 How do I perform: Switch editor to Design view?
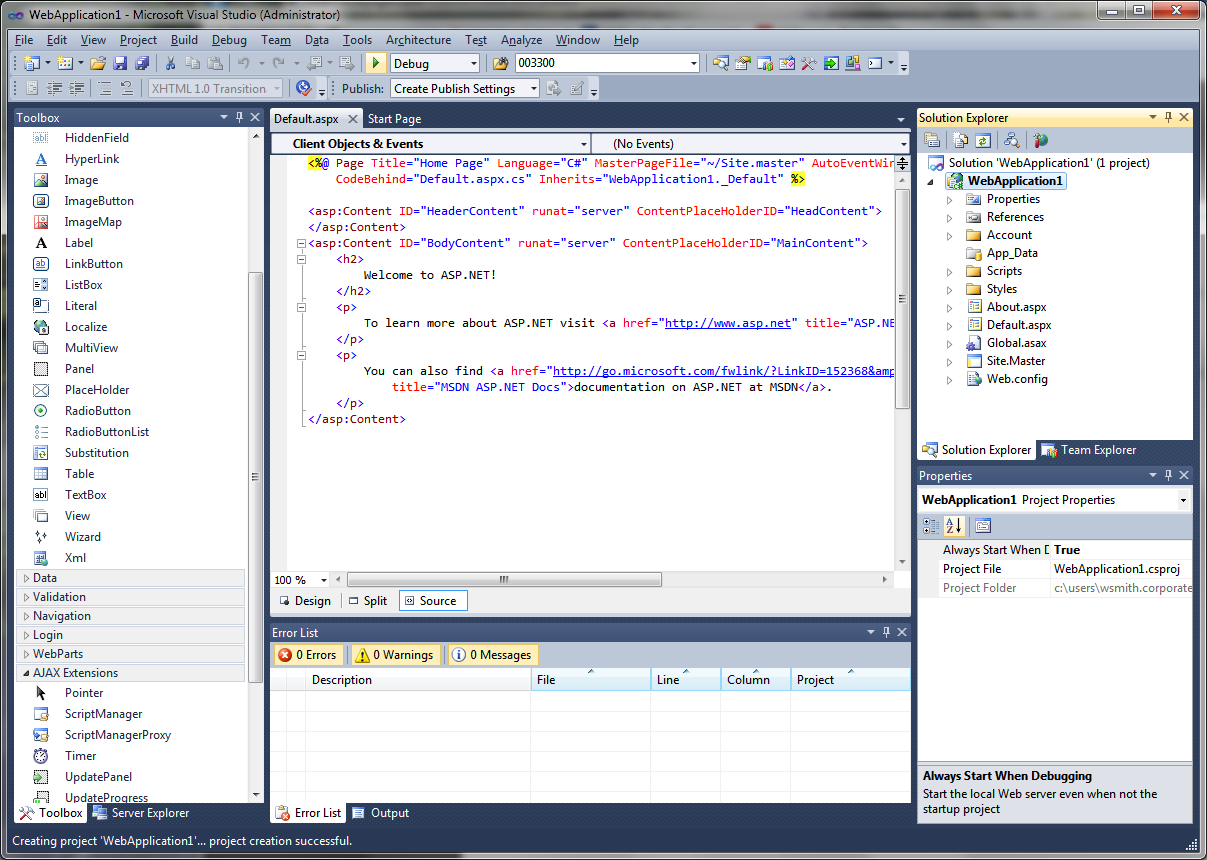tap(304, 601)
